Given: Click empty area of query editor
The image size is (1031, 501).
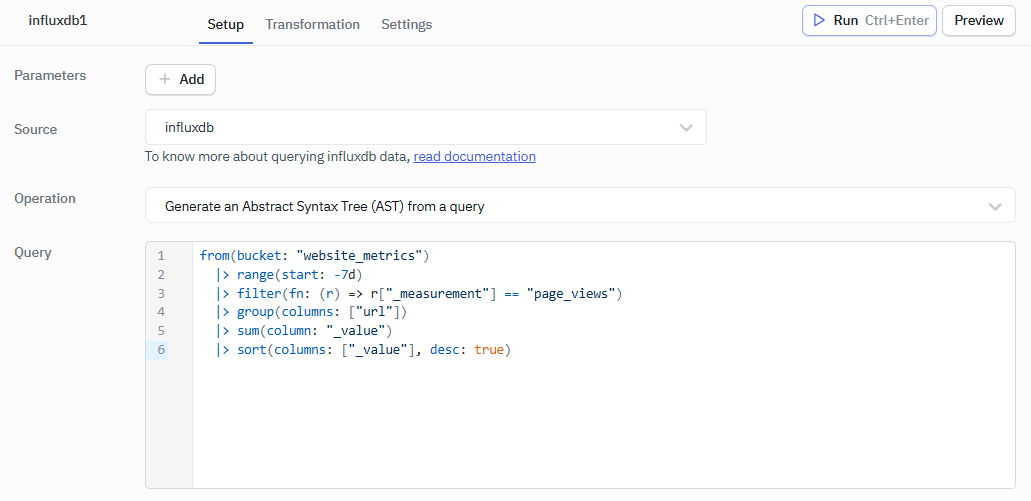Looking at the screenshot, I should (600, 430).
